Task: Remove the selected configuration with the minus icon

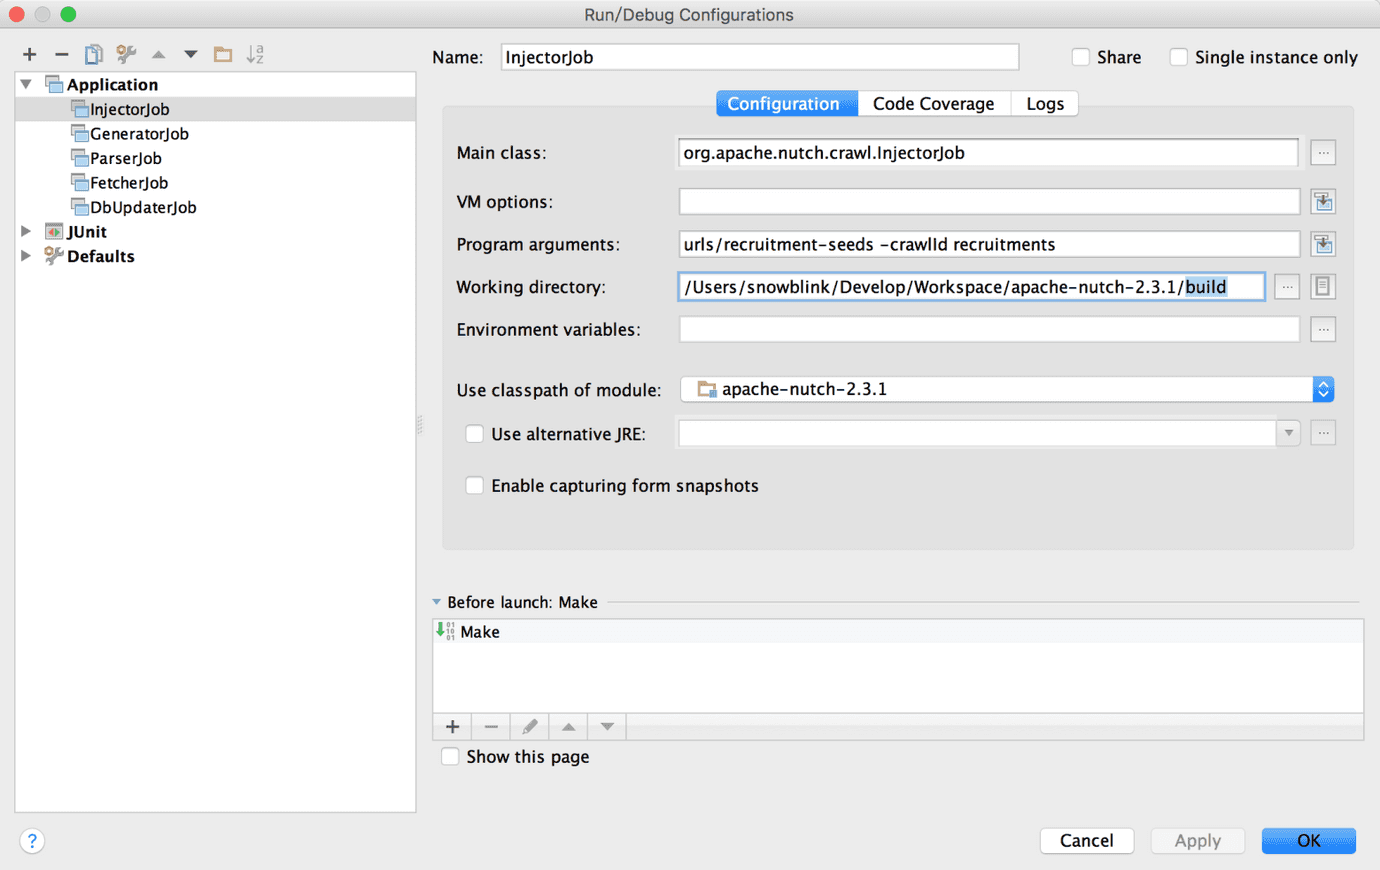Action: click(x=61, y=54)
